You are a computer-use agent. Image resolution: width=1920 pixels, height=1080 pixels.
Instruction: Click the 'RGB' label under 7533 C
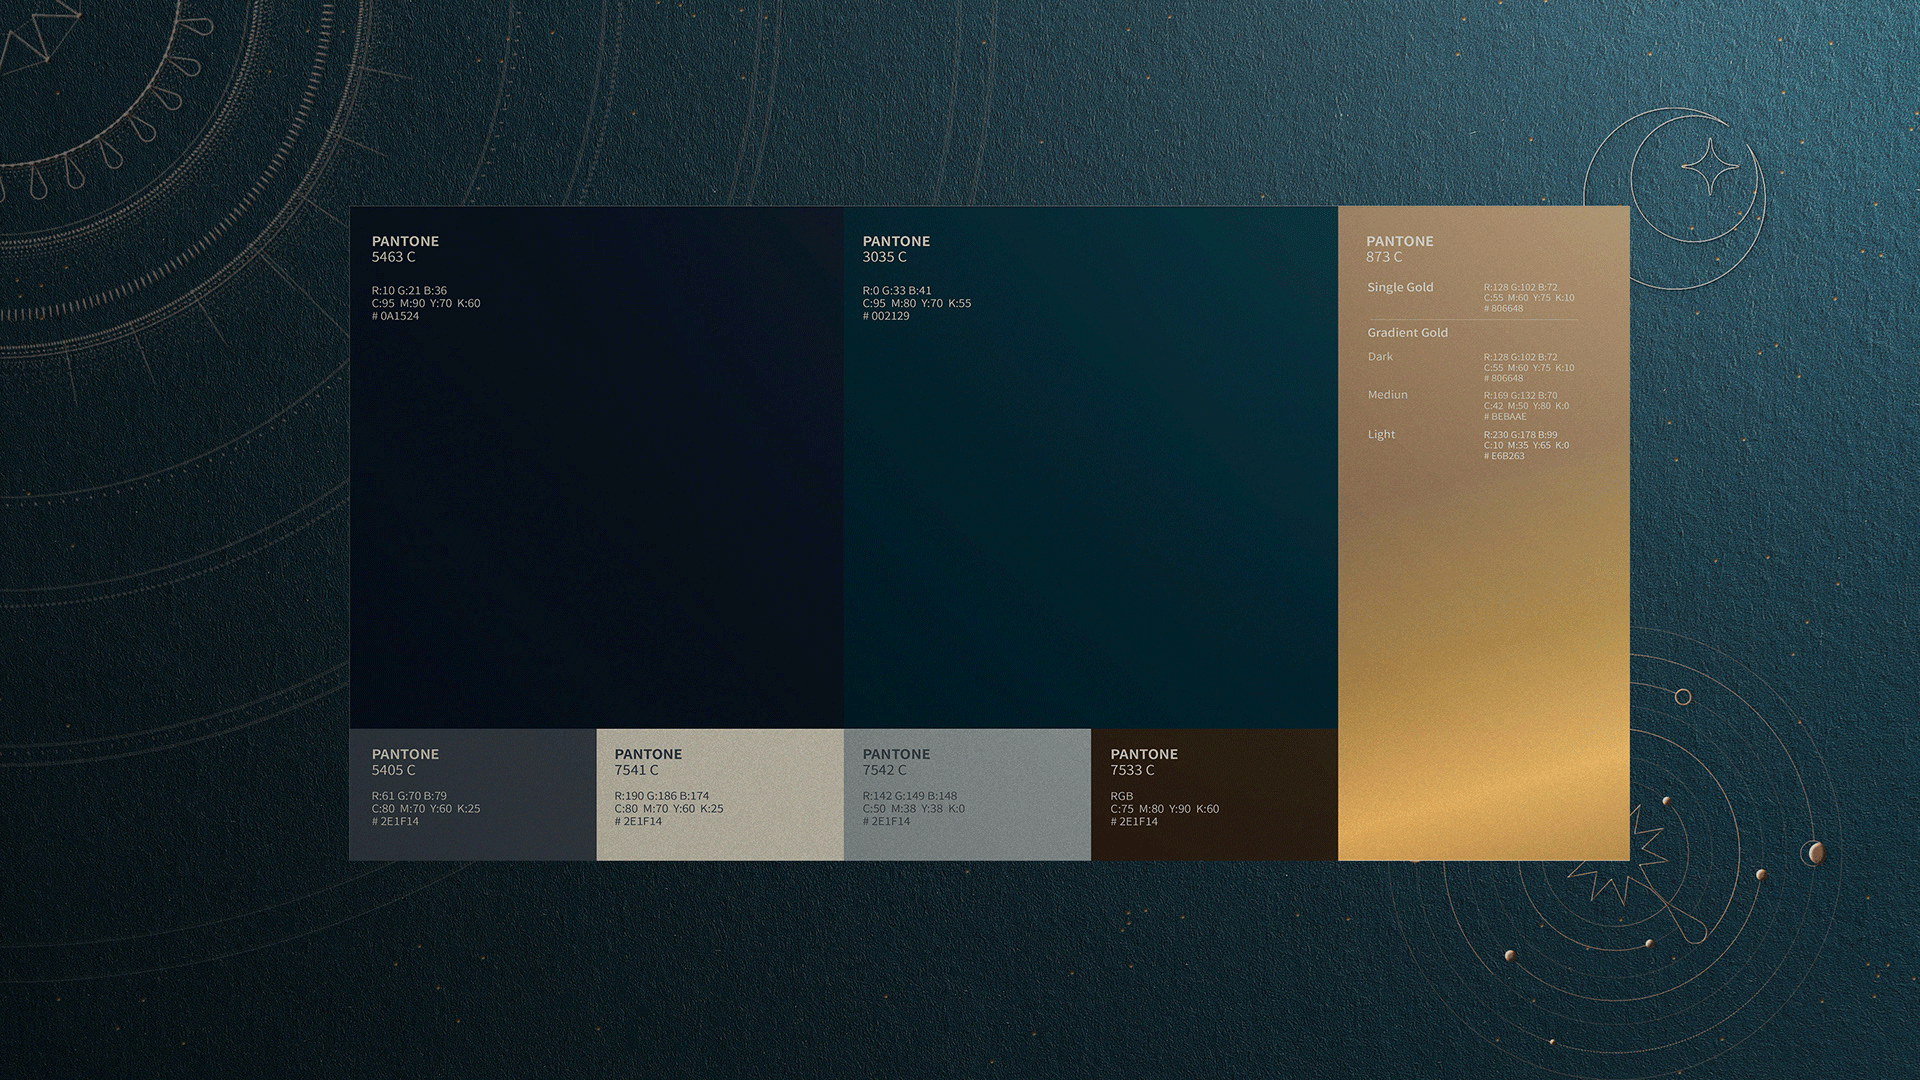click(1121, 796)
